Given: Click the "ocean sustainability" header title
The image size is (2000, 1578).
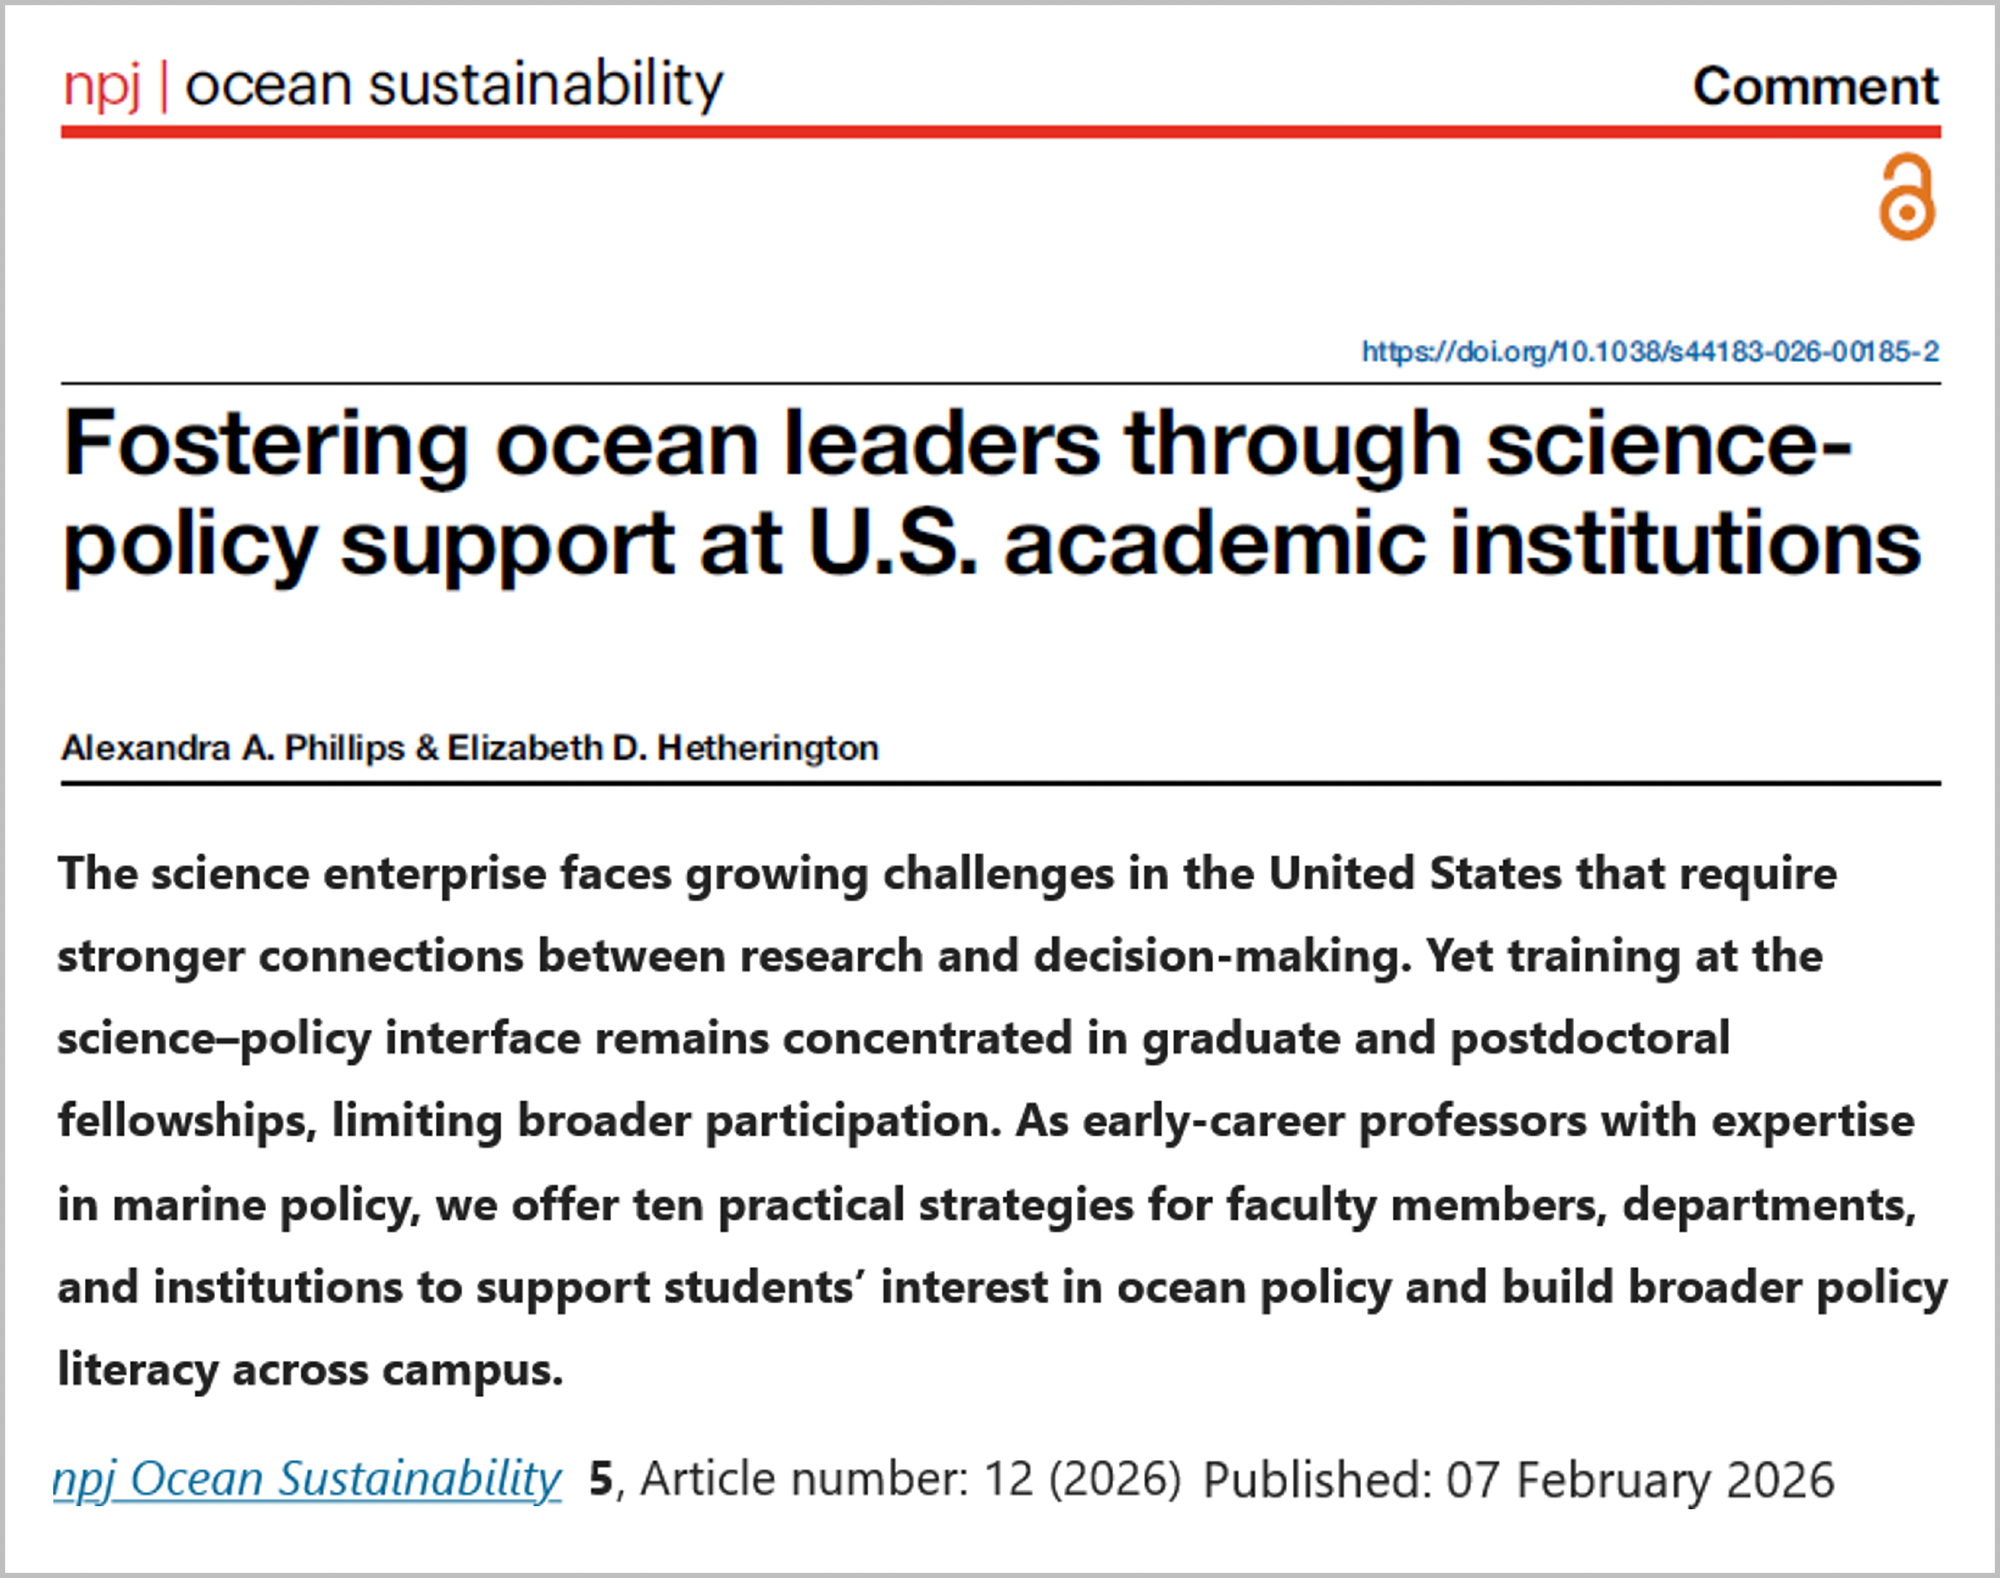Looking at the screenshot, I should click(454, 85).
